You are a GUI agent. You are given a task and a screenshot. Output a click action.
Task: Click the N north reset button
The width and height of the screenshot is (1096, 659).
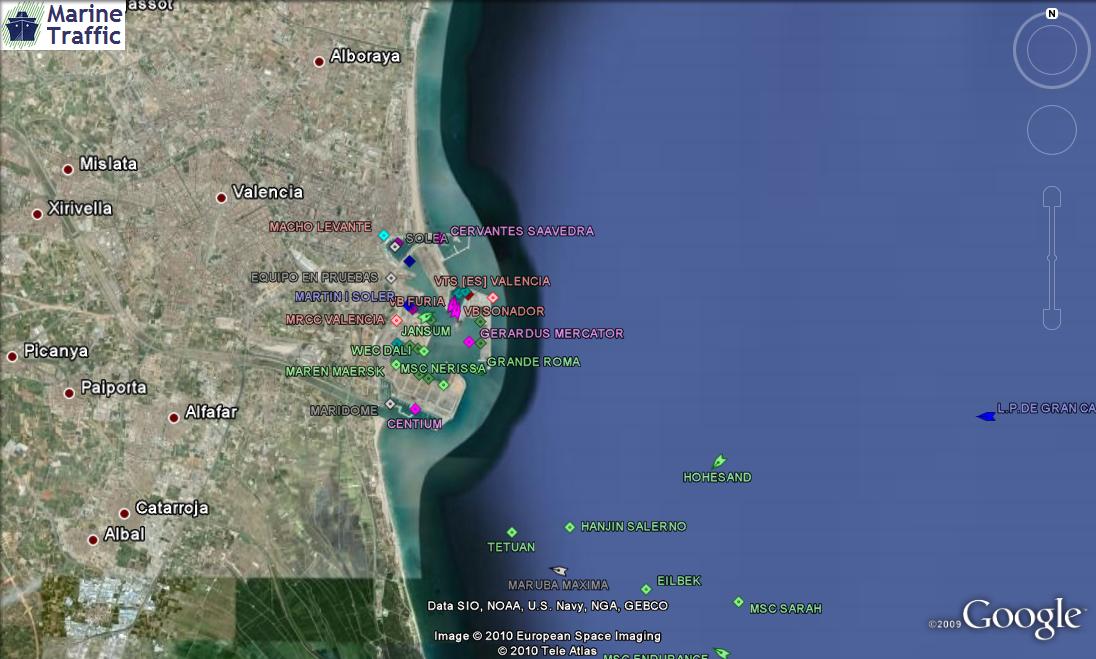(1052, 14)
